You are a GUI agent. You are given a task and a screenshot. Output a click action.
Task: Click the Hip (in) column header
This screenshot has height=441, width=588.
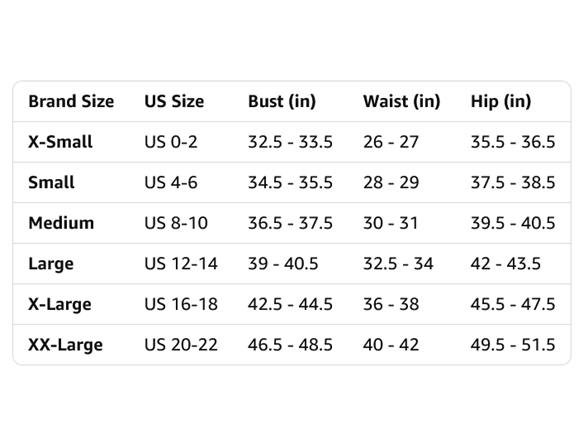click(501, 101)
